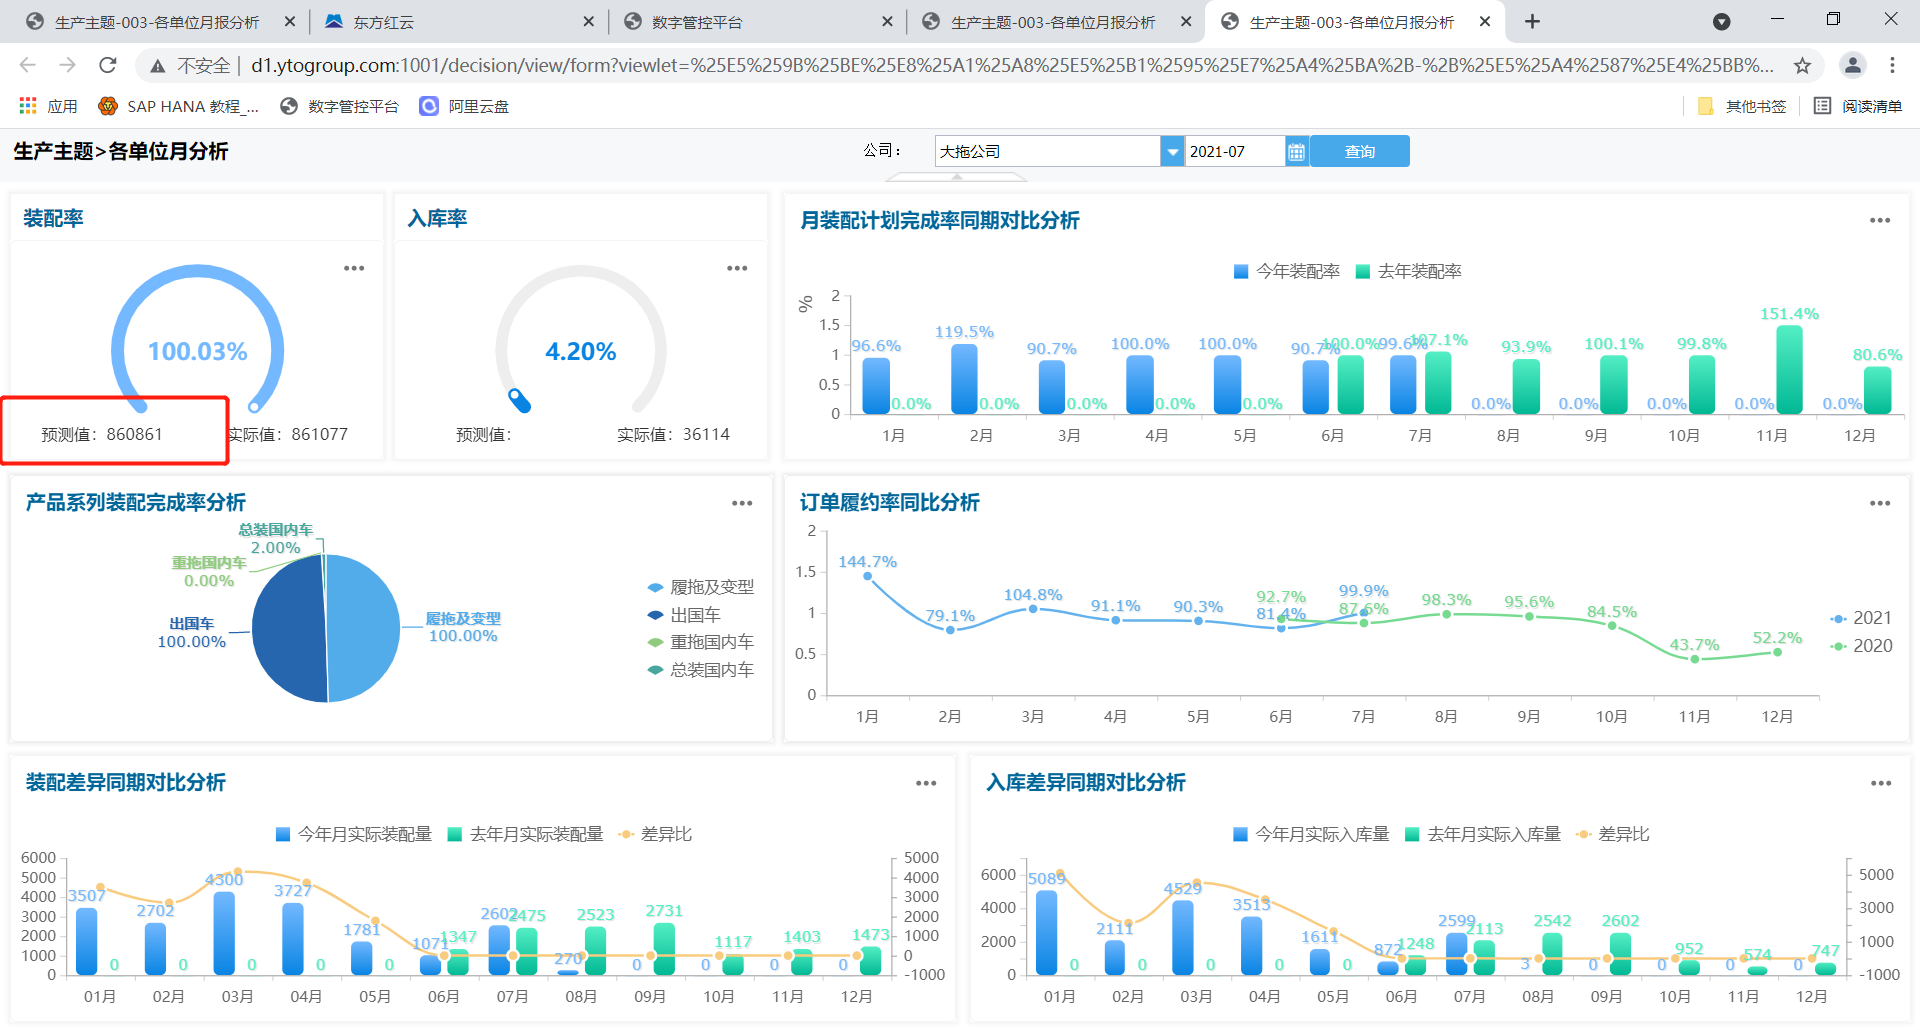Click the 装配率 gauge value 100.03%
The width and height of the screenshot is (1920, 1030).
click(x=198, y=351)
